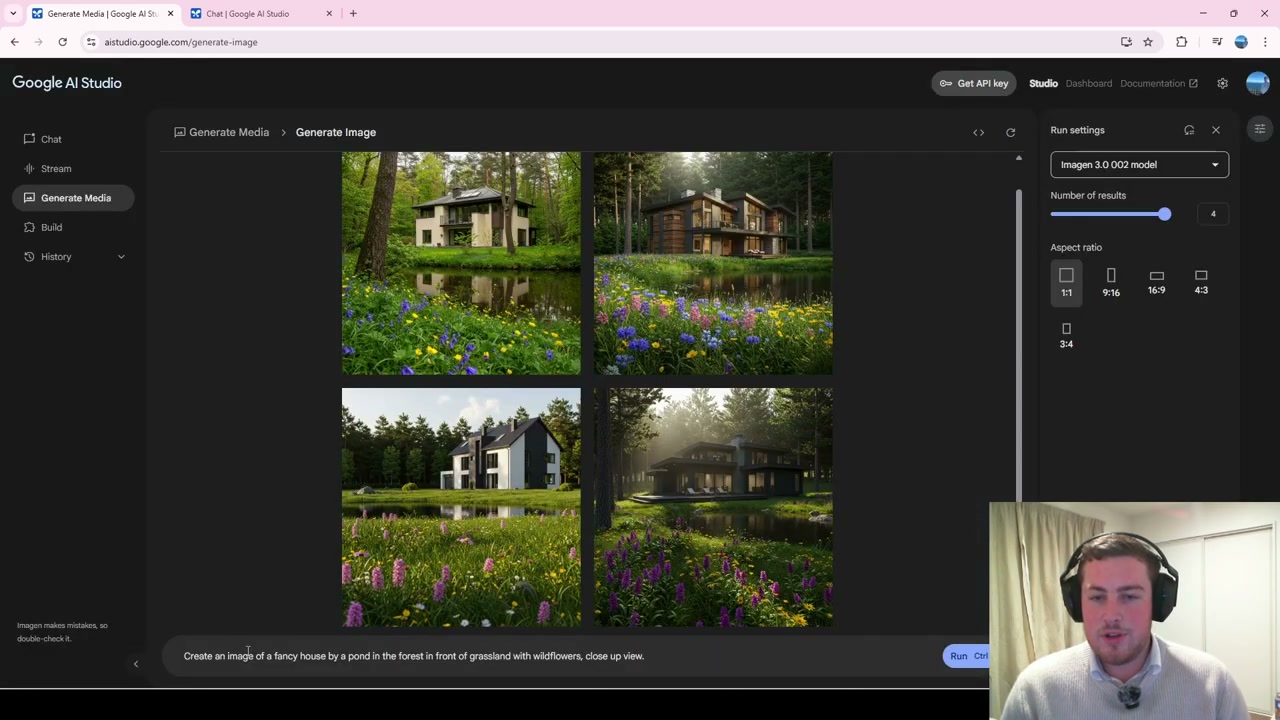Open the settings gear icon
1280x720 pixels.
1222,84
